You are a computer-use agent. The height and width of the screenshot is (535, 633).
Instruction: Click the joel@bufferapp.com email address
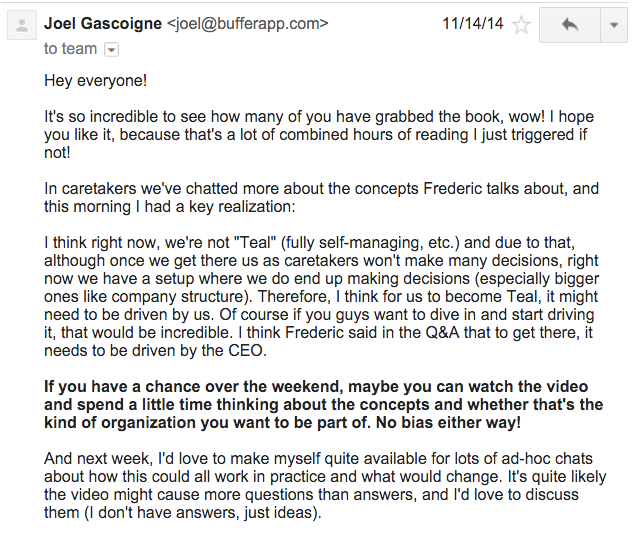click(x=248, y=24)
